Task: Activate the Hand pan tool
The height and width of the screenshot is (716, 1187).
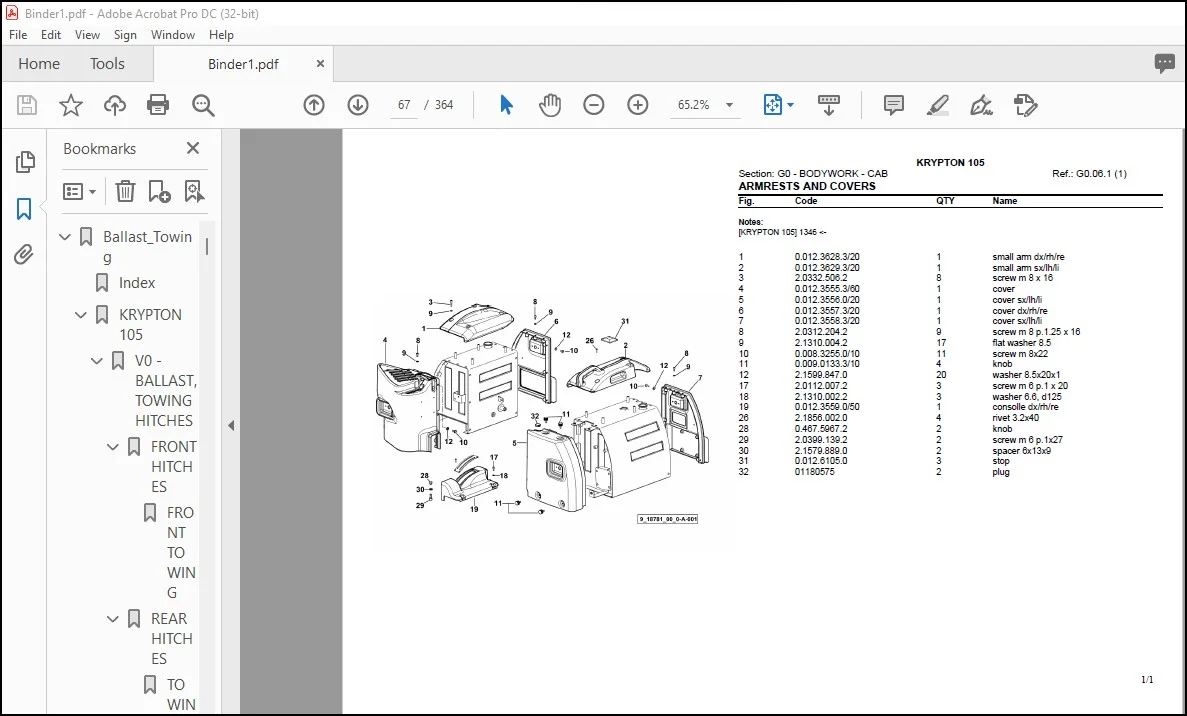Action: [550, 105]
